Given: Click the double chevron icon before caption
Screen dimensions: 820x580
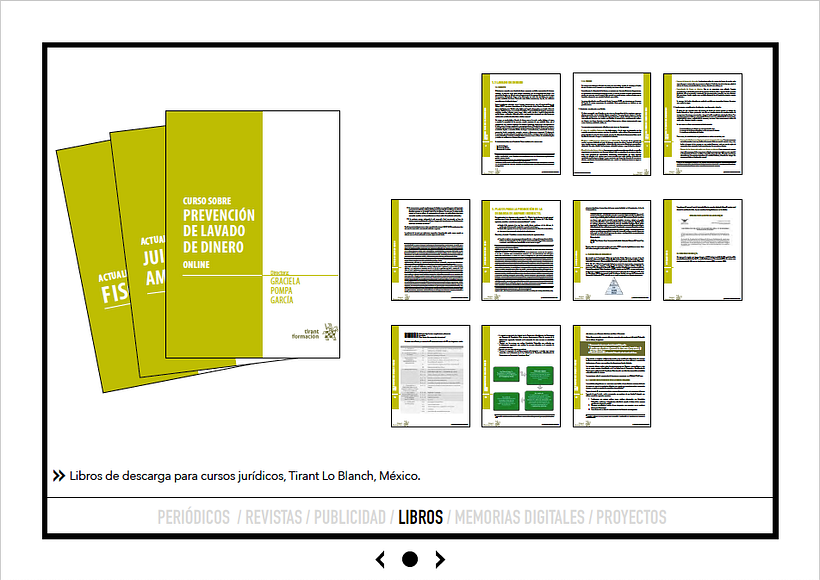Looking at the screenshot, I should (x=59, y=476).
